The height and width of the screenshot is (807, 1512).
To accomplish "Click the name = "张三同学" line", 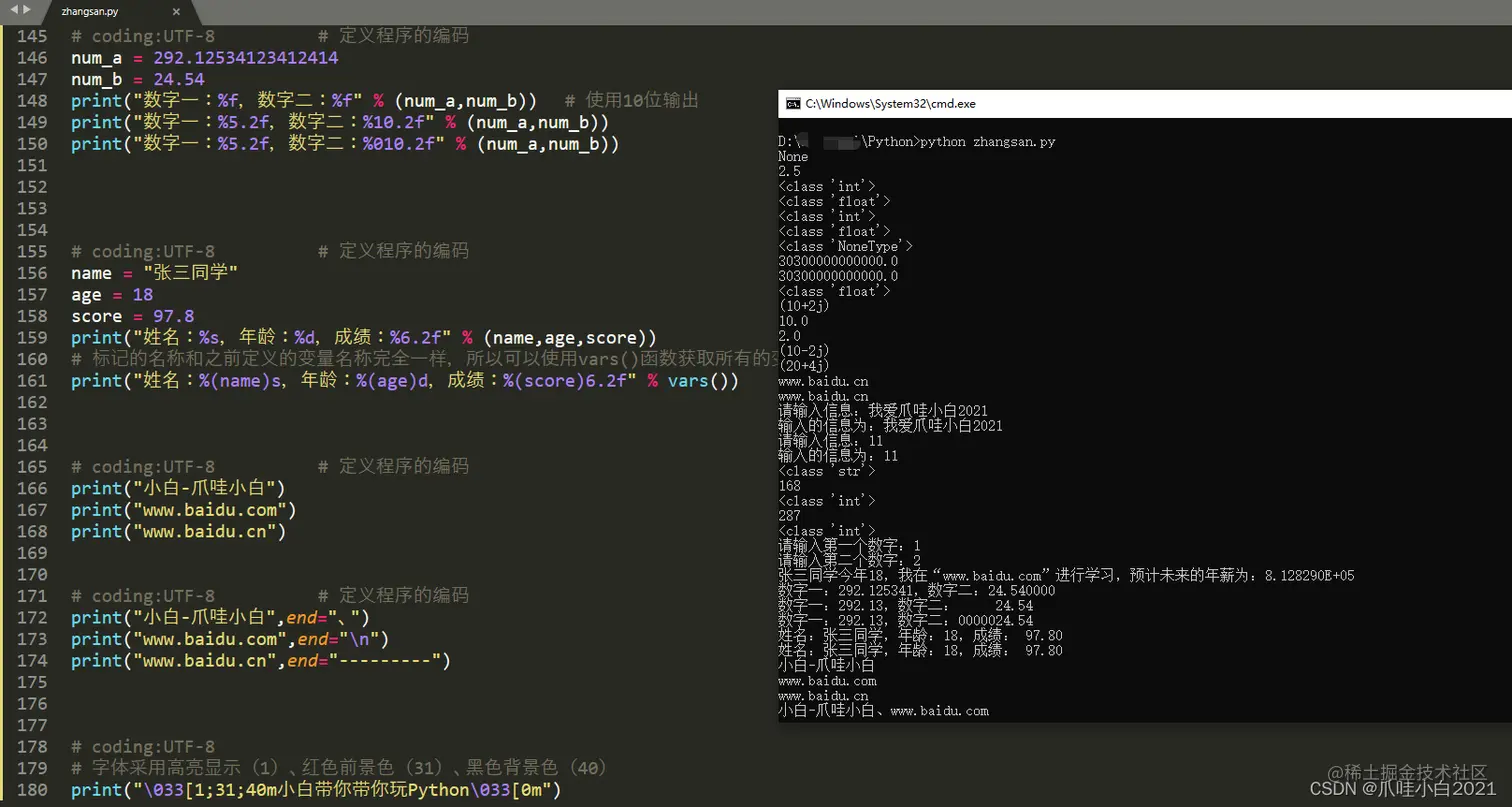I will click(155, 273).
